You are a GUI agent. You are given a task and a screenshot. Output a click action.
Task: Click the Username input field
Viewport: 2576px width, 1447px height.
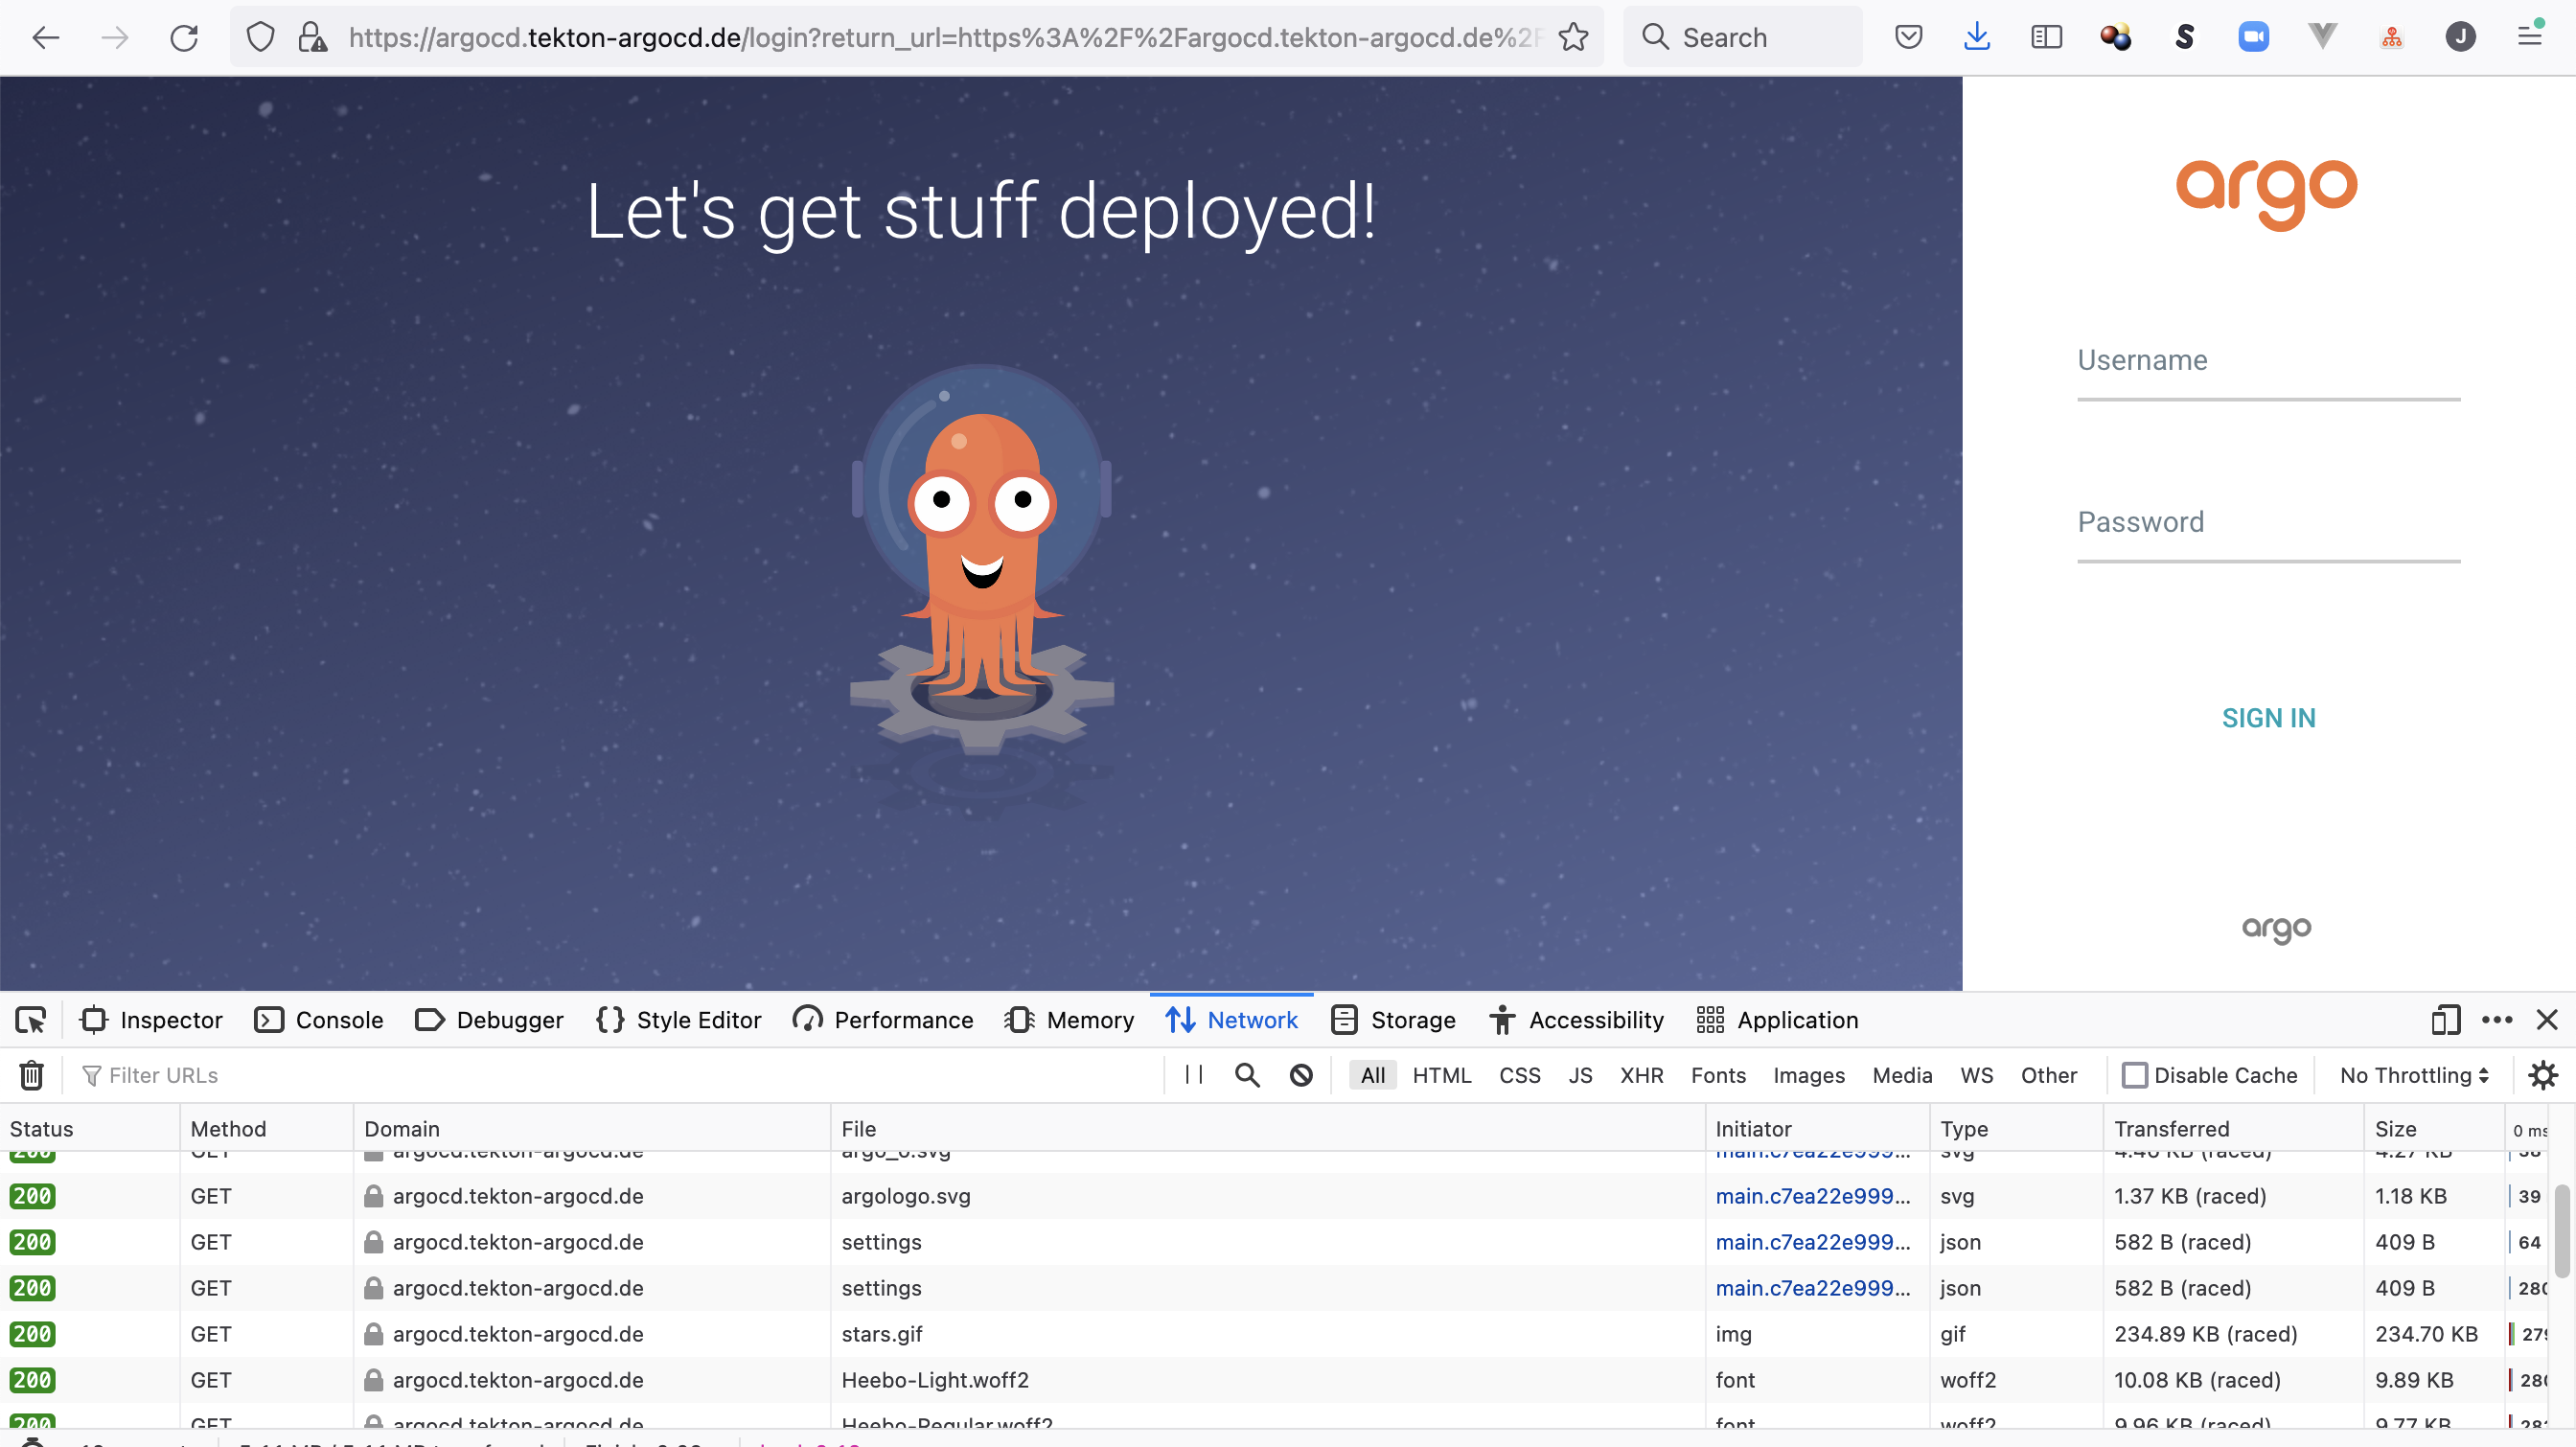click(2268, 362)
